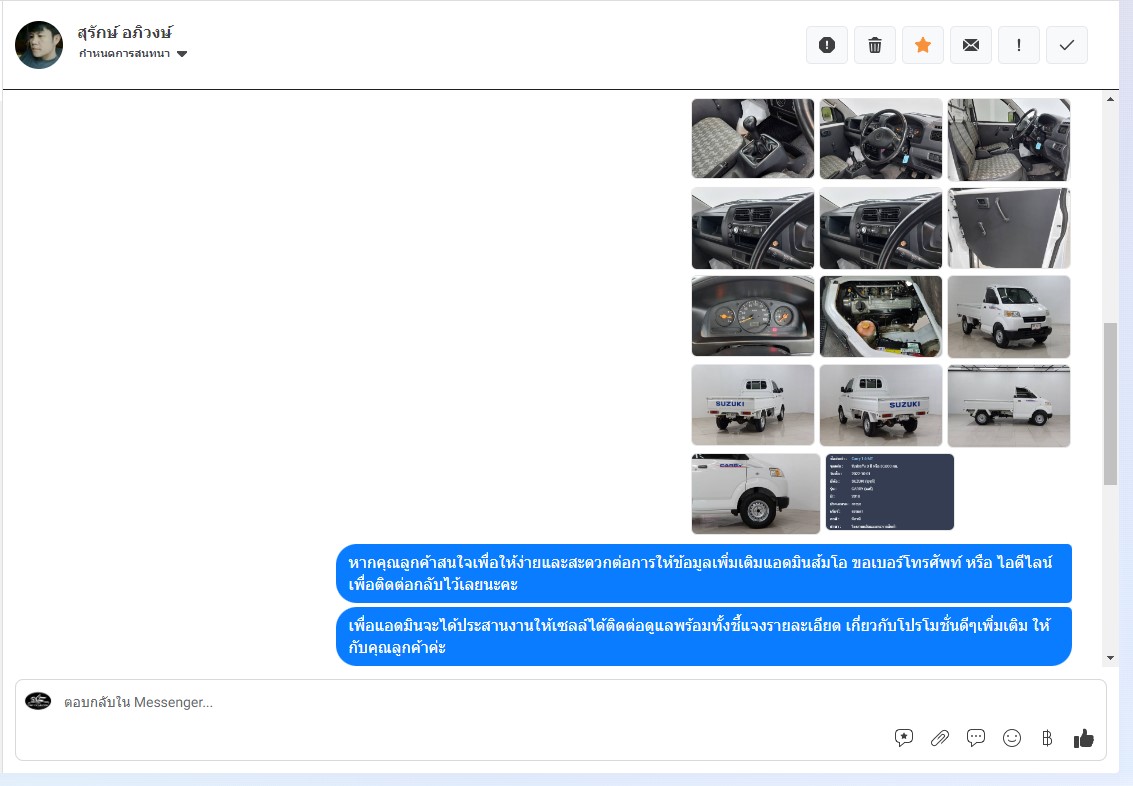Click the Baht currency payment icon
Screen dimensions: 1133x786
(x=1047, y=738)
